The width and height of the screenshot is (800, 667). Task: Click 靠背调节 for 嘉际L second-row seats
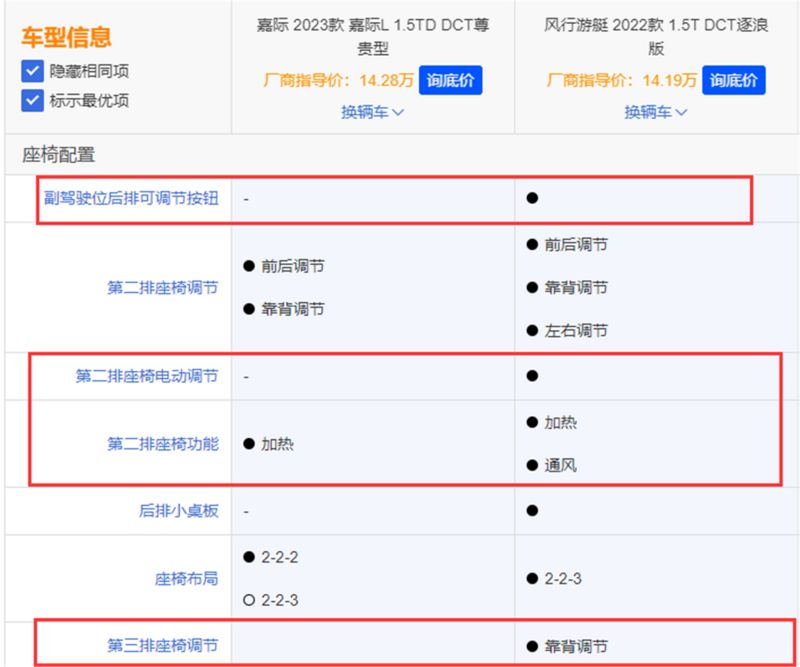coord(292,309)
